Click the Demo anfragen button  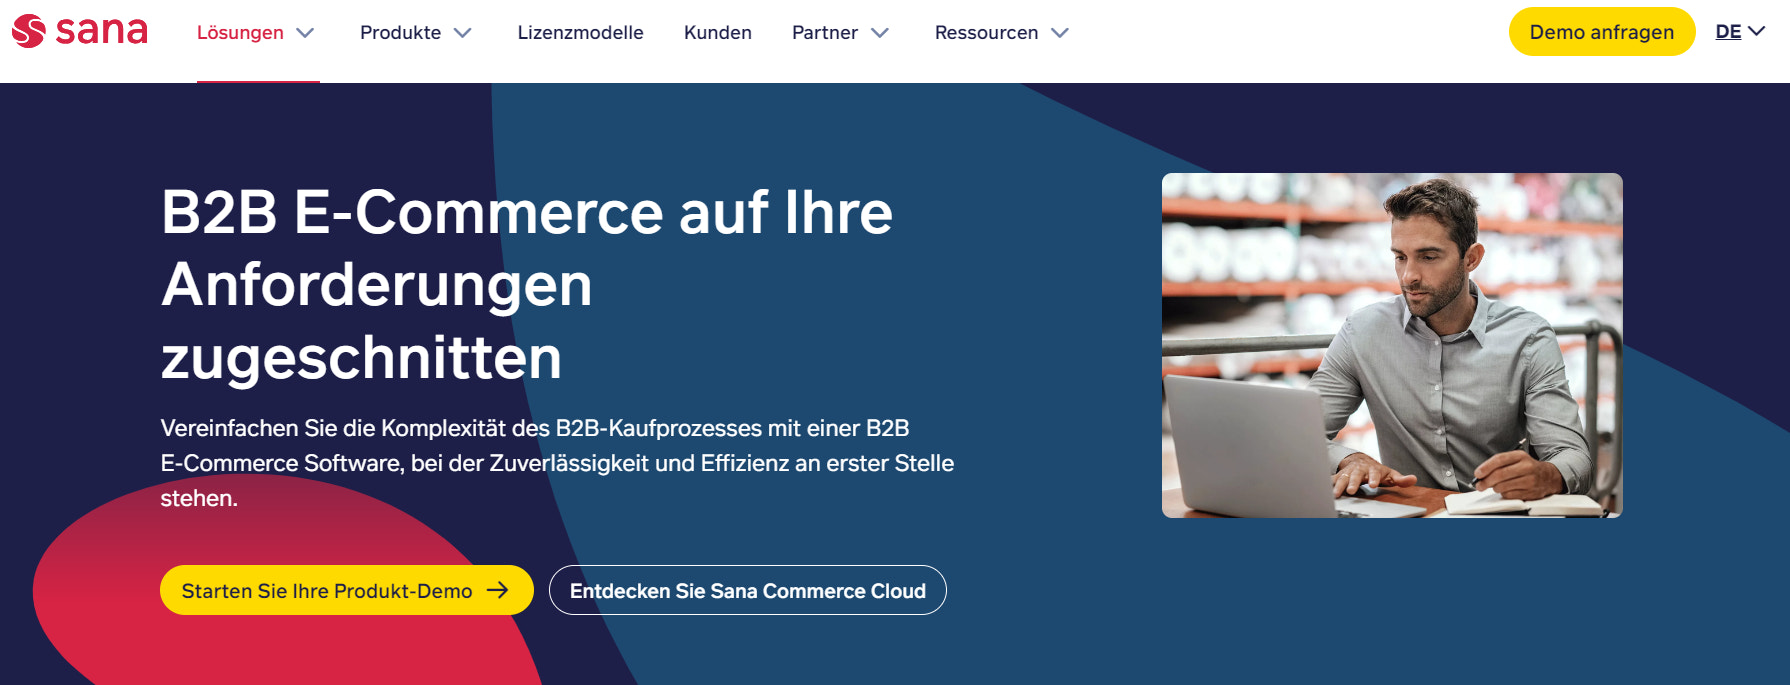tap(1602, 32)
